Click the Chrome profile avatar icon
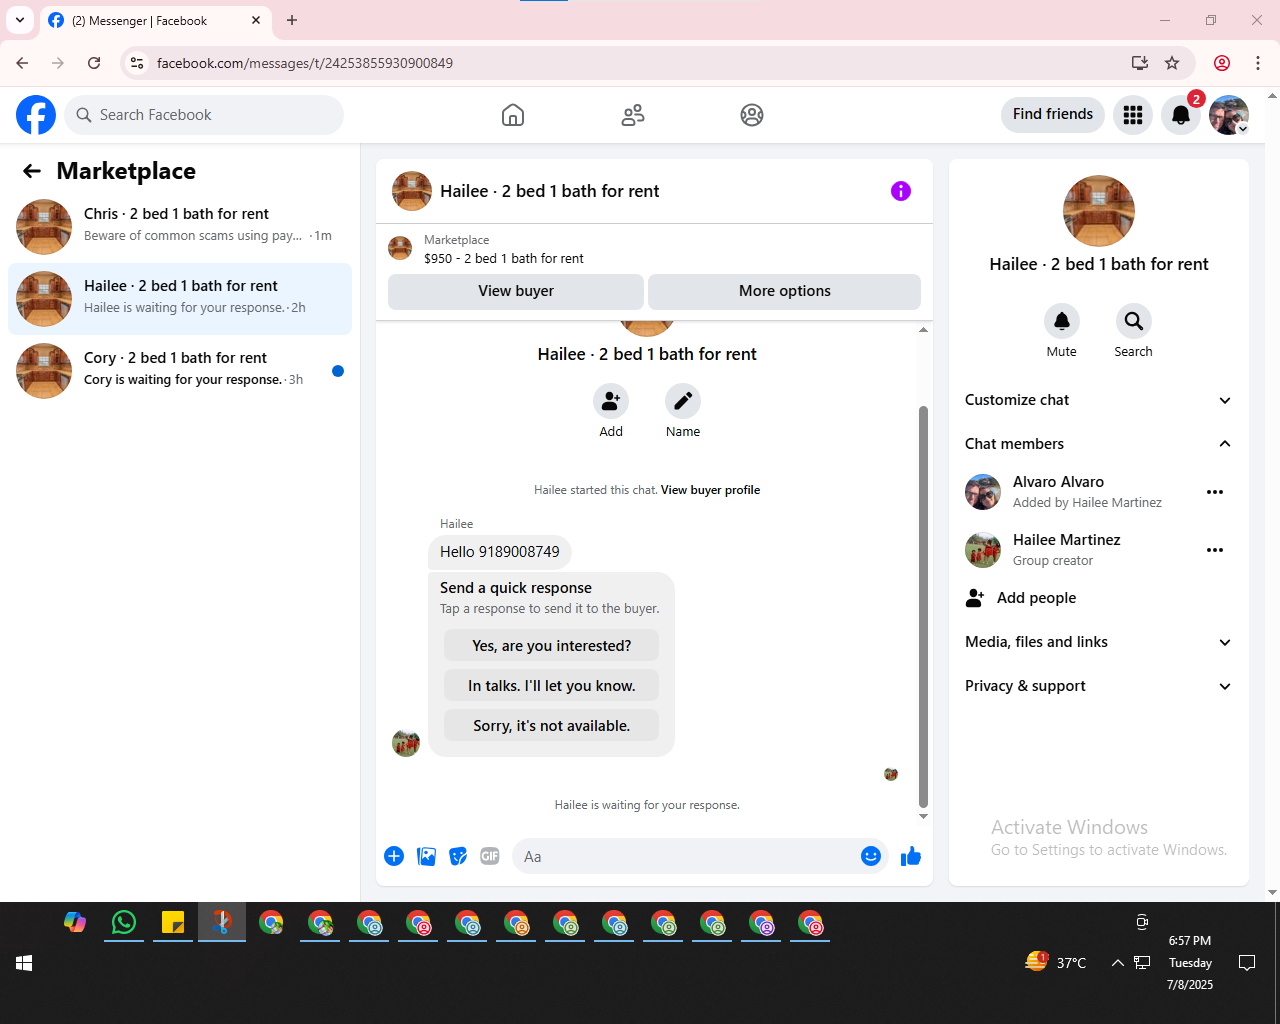Viewport: 1280px width, 1024px height. [1222, 63]
